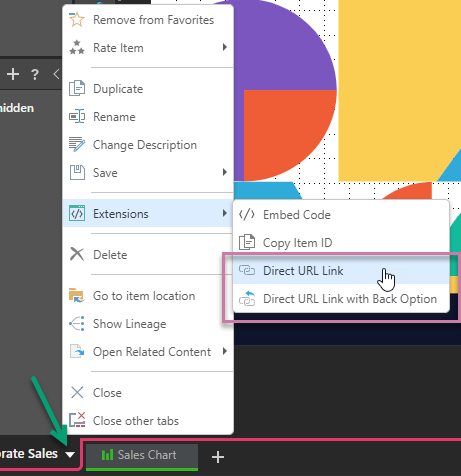Select the Rename menu entry
Image resolution: width=461 pixels, height=476 pixels.
(x=148, y=117)
